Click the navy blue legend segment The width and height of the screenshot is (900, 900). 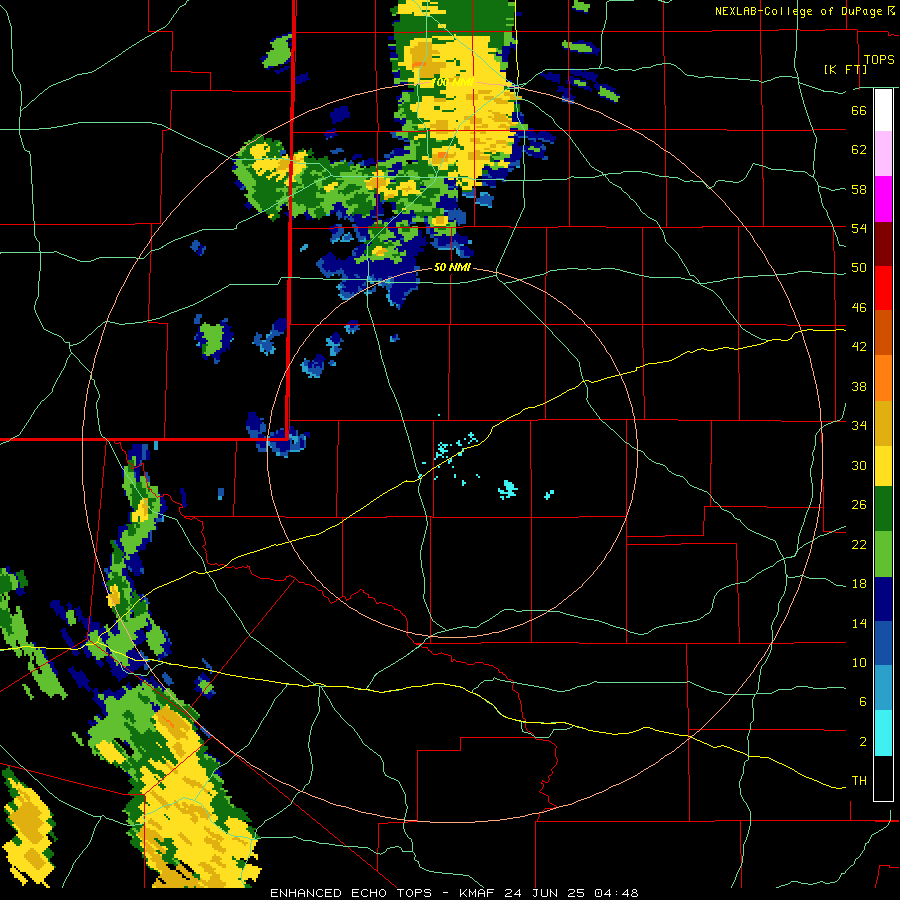pyautogui.click(x=883, y=599)
